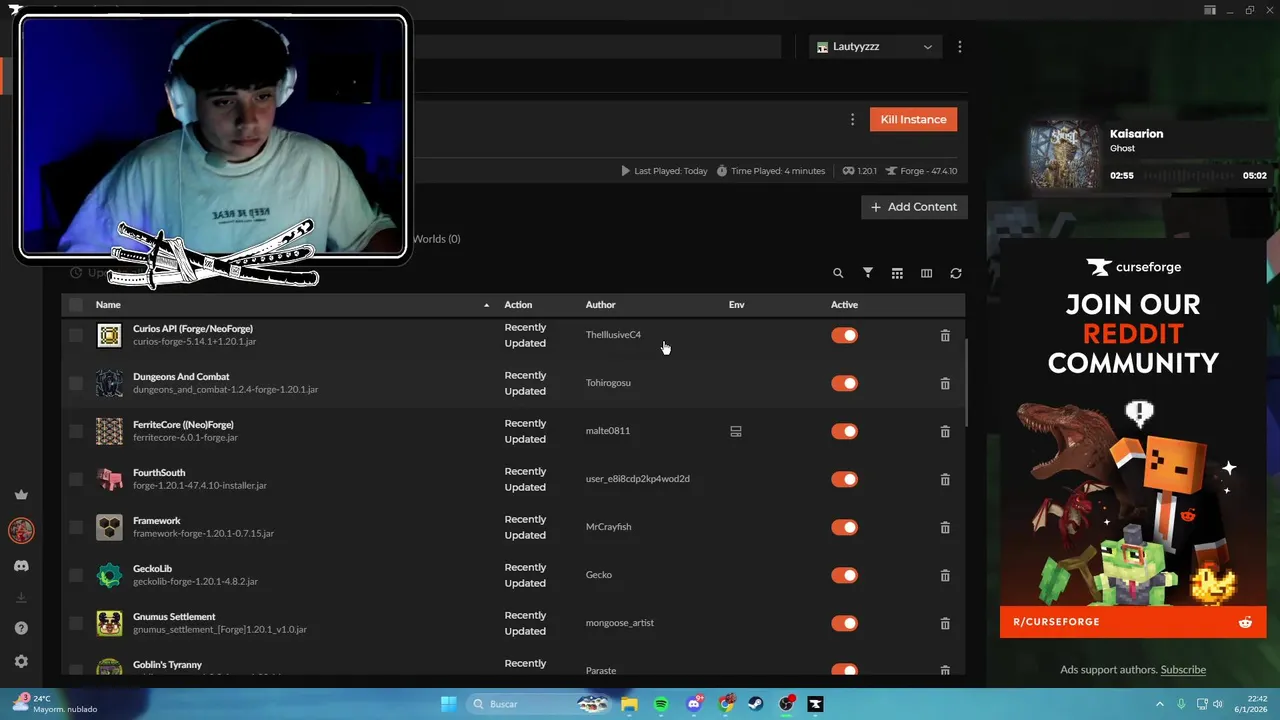Open the Lautyyzzz account dropdown
1280x720 pixels.
(875, 47)
